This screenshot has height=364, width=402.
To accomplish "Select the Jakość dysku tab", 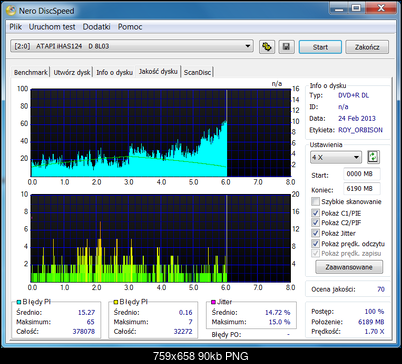I will (x=158, y=71).
